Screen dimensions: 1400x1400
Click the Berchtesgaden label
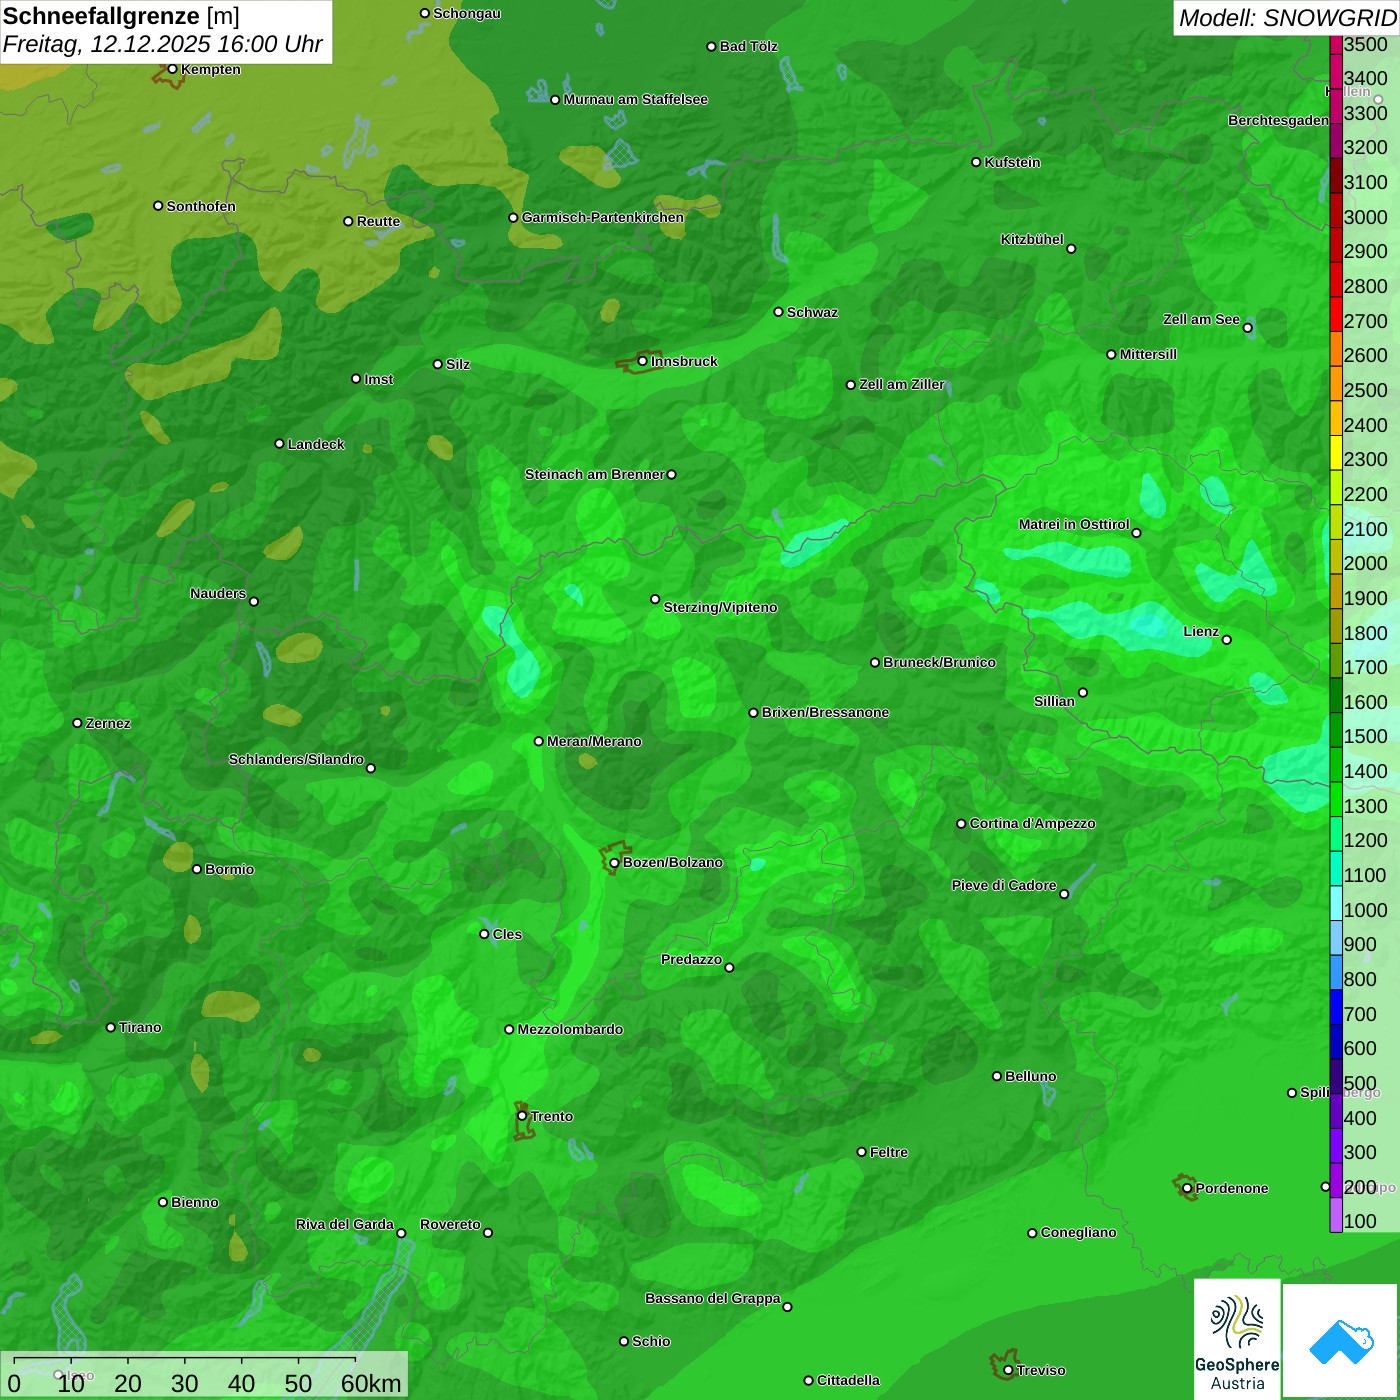click(x=1278, y=120)
